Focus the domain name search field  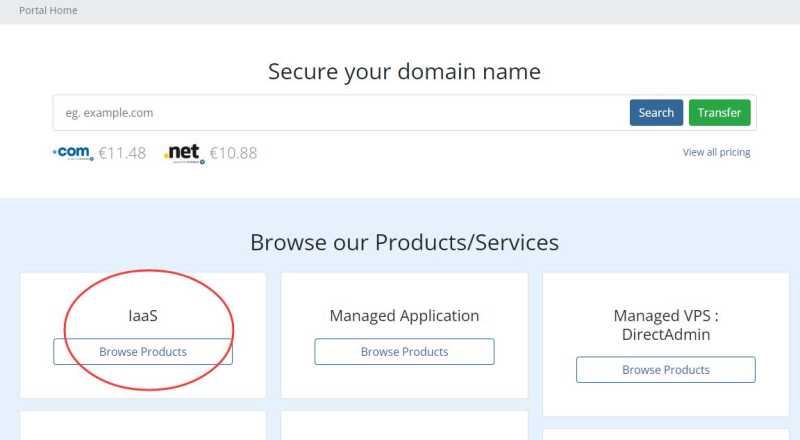click(341, 113)
